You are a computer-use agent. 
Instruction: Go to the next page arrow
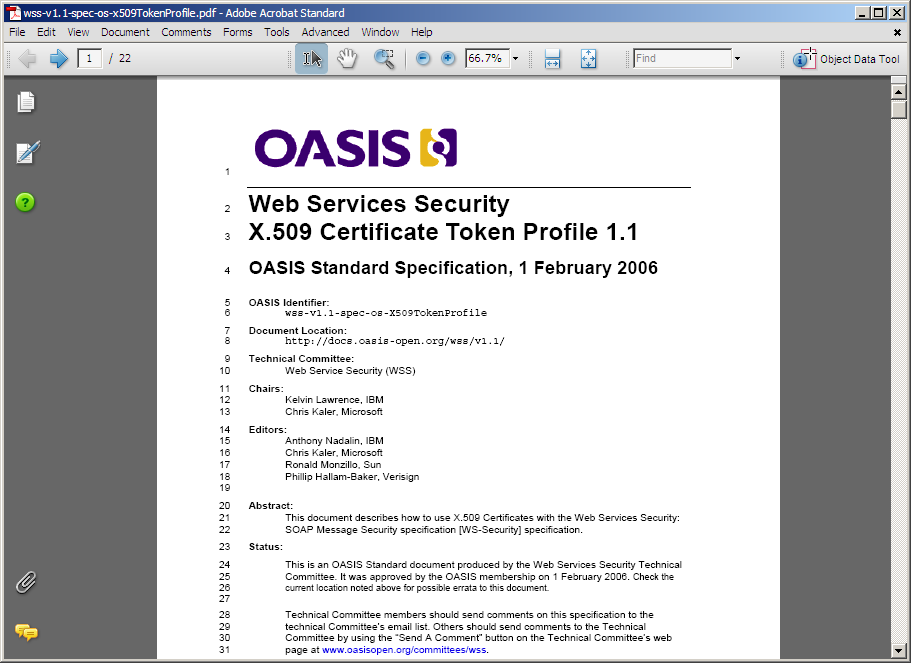tap(59, 58)
